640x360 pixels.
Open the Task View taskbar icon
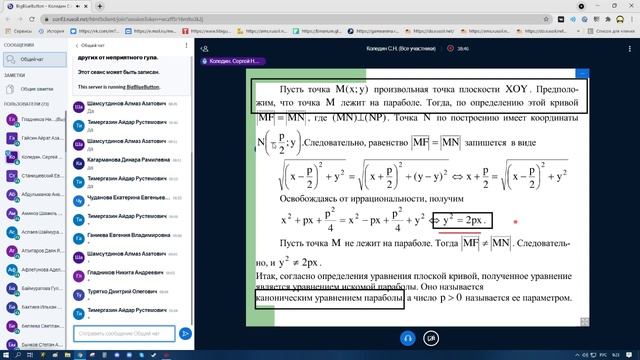[x=30, y=355]
